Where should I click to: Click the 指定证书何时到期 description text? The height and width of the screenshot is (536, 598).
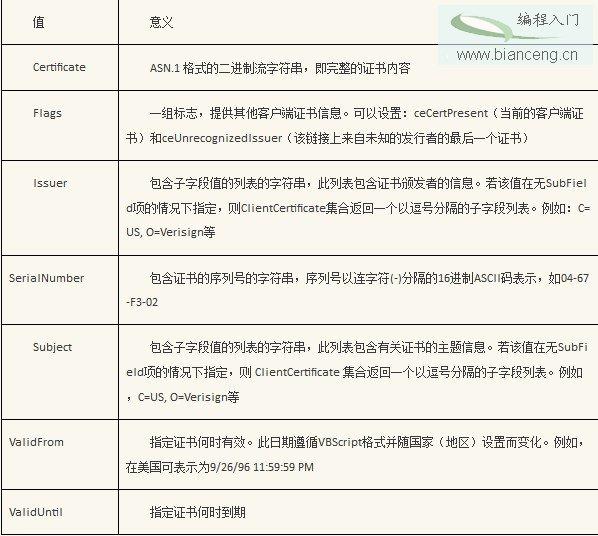197,512
